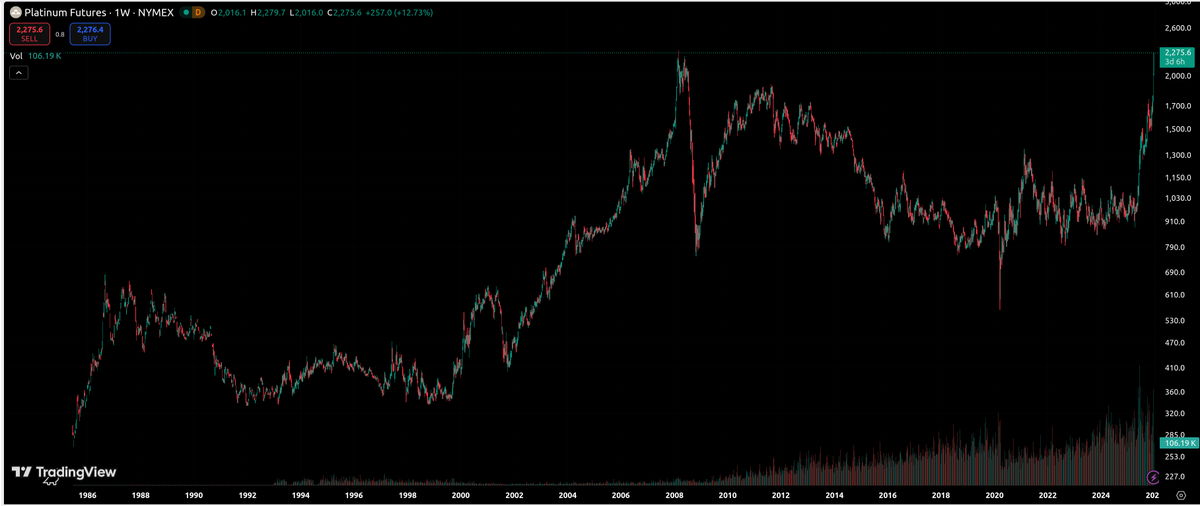Click the 2010 year label on time axis
This screenshot has width=1200, height=506.
727,495
